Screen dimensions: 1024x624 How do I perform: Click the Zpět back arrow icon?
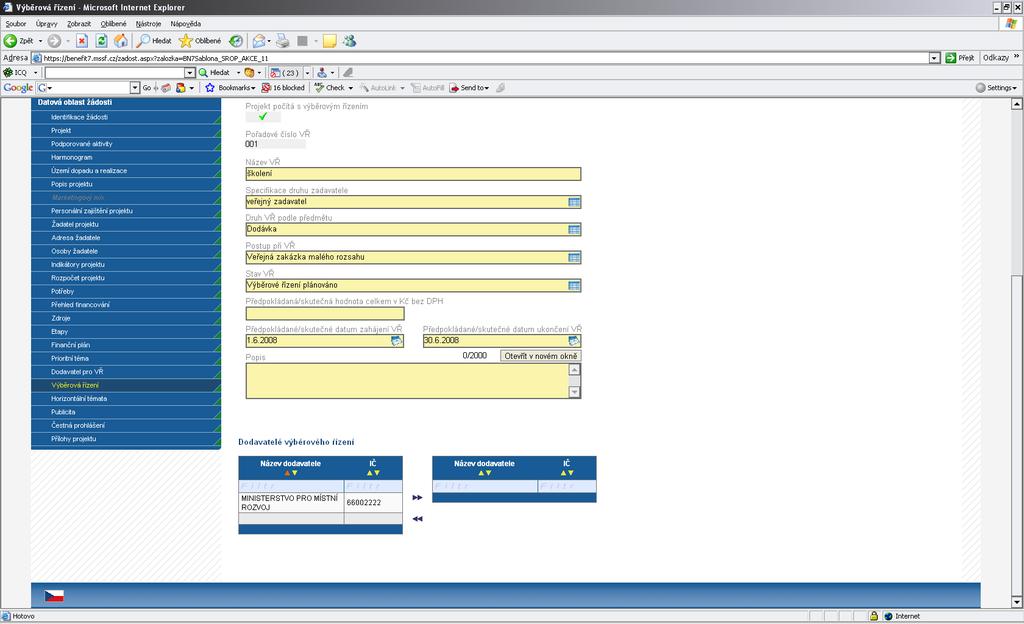(10, 41)
